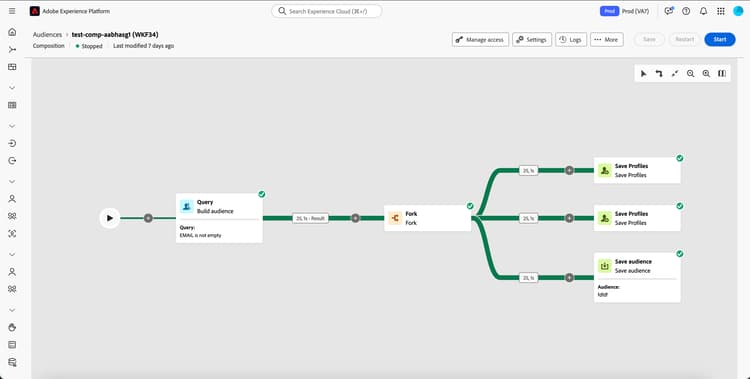Click the Adobe Experience Platform logo
Image resolution: width=750 pixels, height=379 pixels.
(34, 11)
